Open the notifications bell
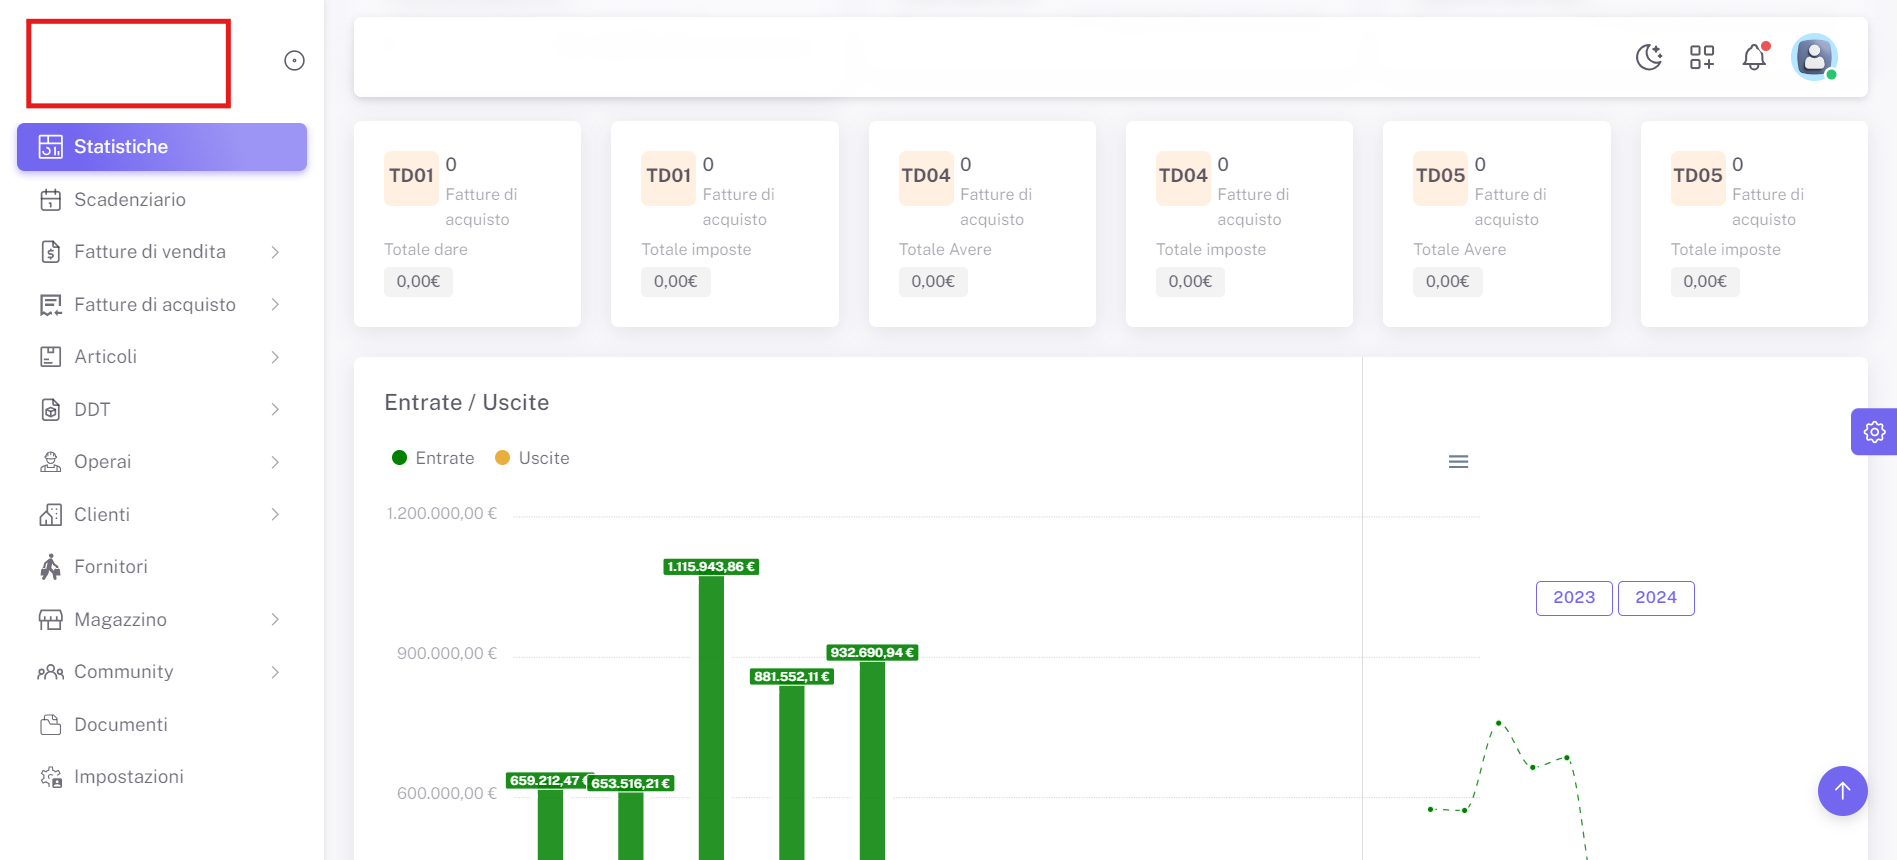This screenshot has height=860, width=1897. point(1754,57)
